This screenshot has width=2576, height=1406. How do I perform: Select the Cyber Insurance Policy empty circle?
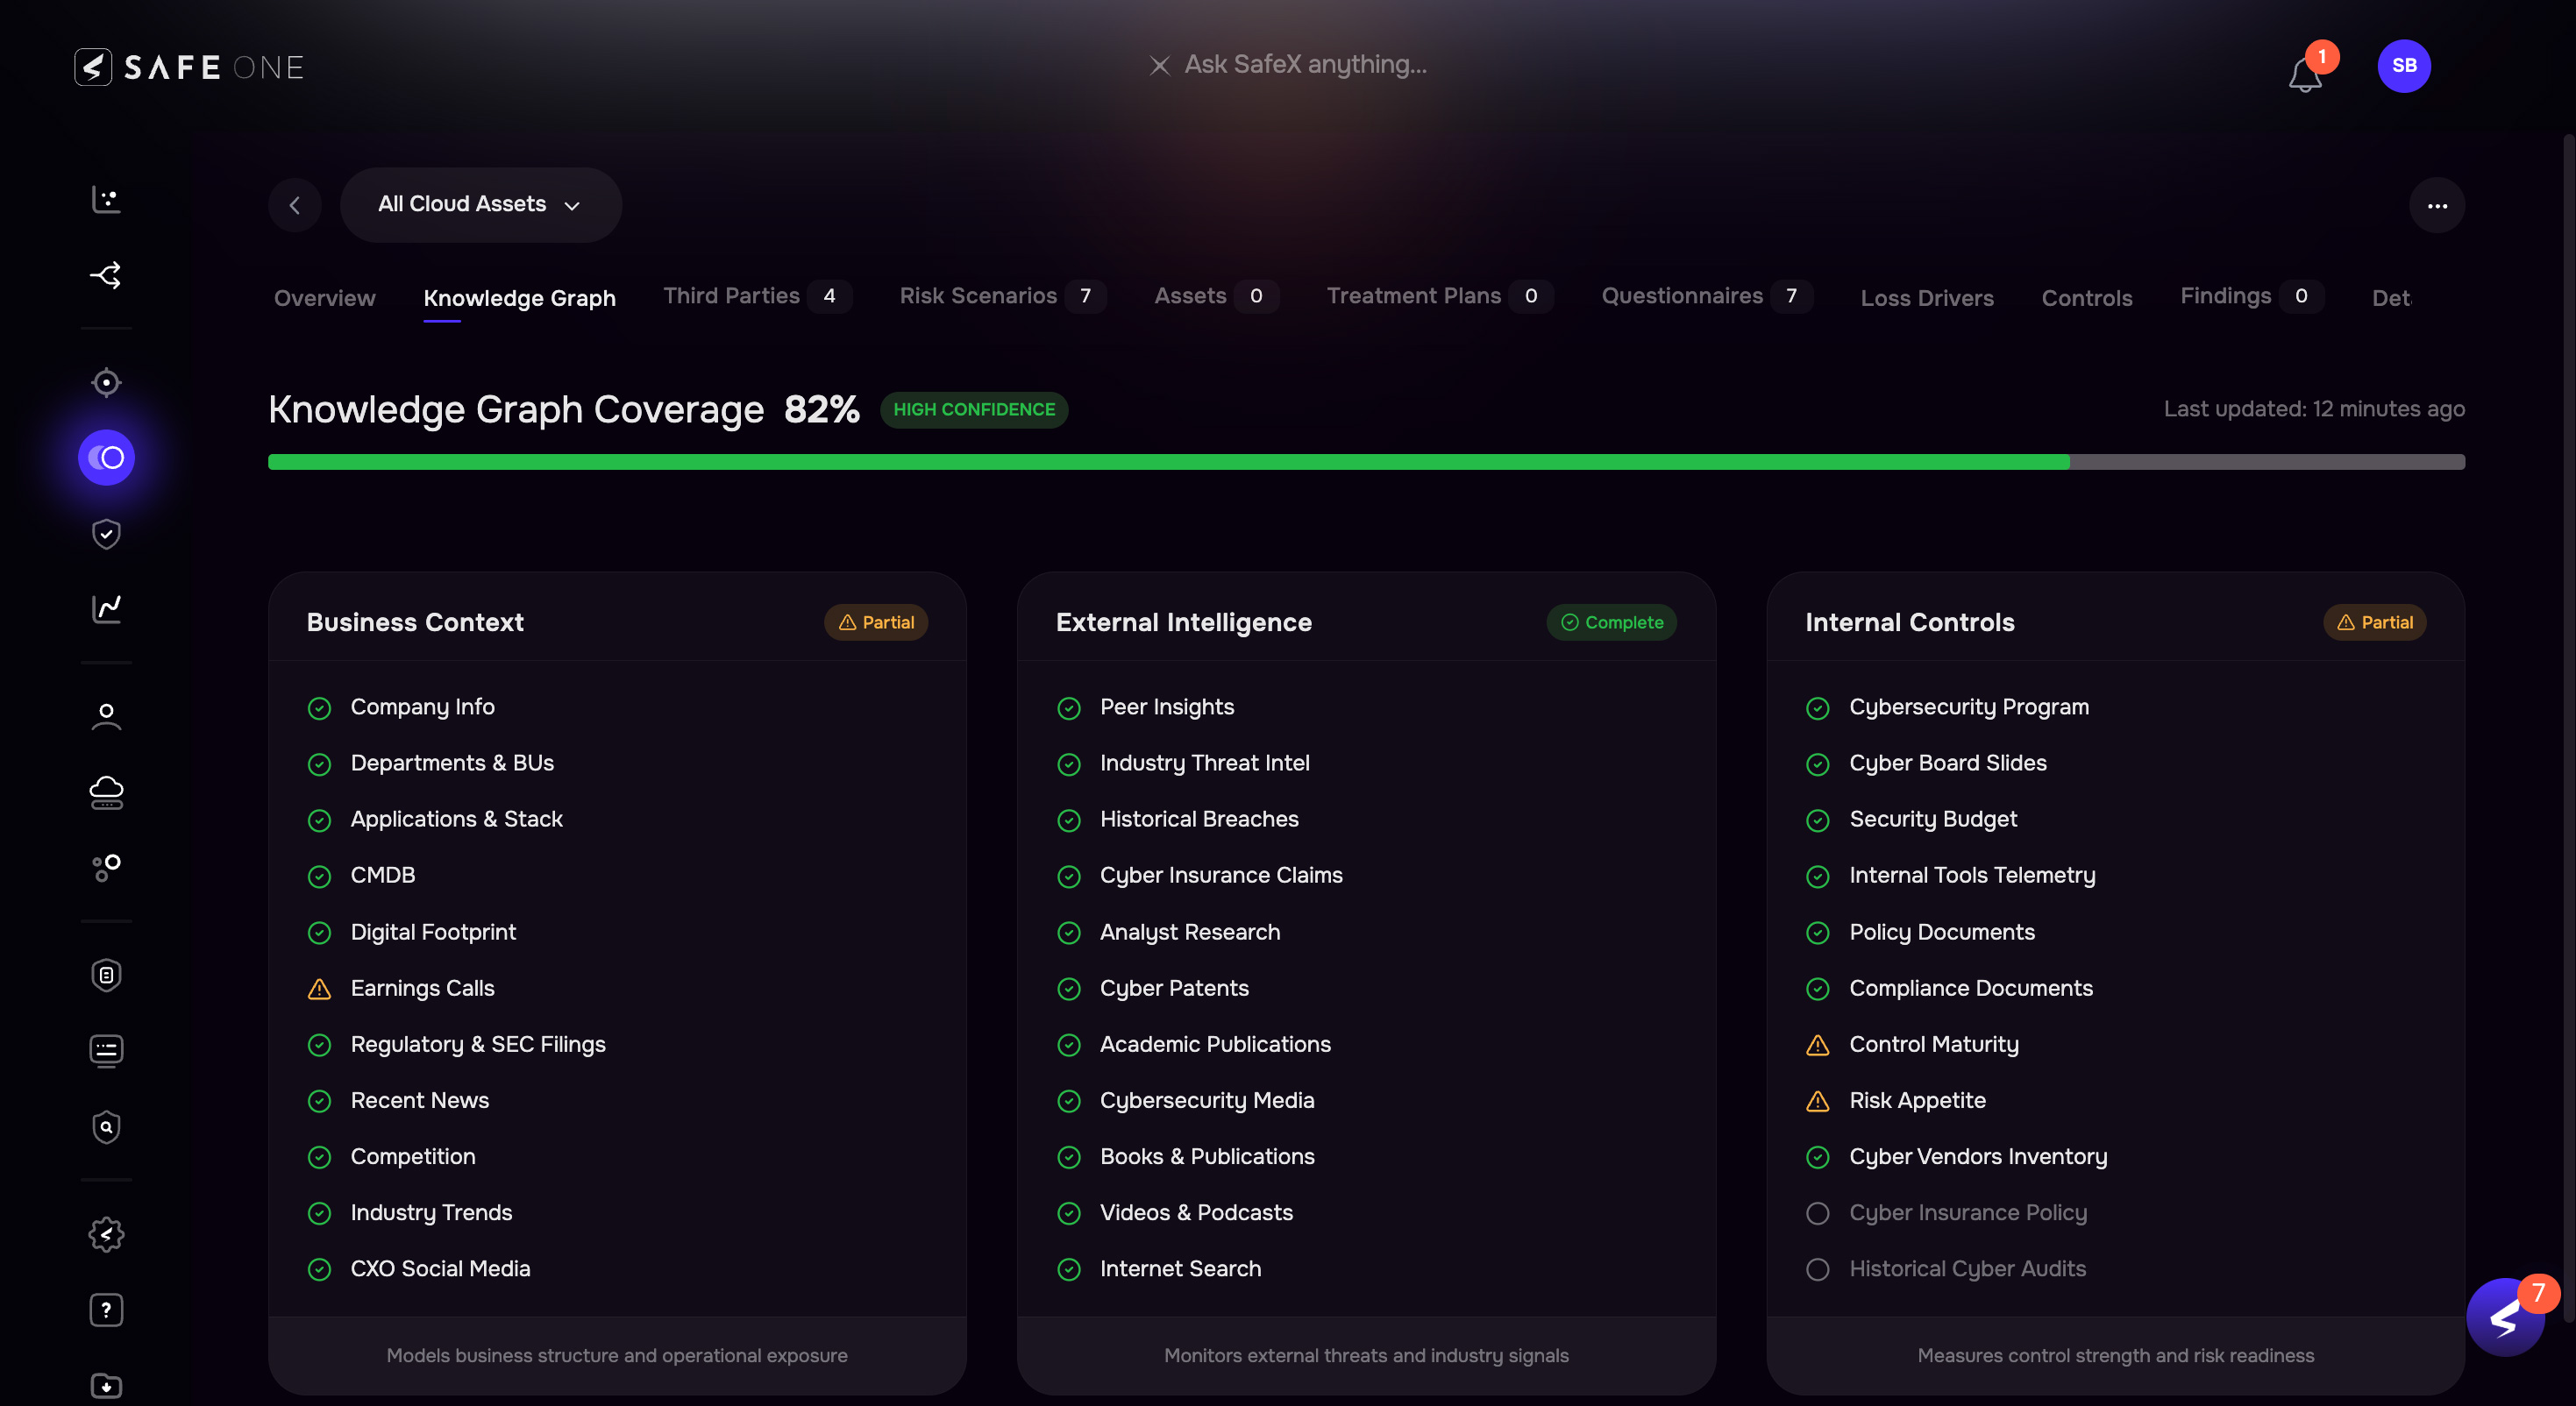coord(1817,1213)
